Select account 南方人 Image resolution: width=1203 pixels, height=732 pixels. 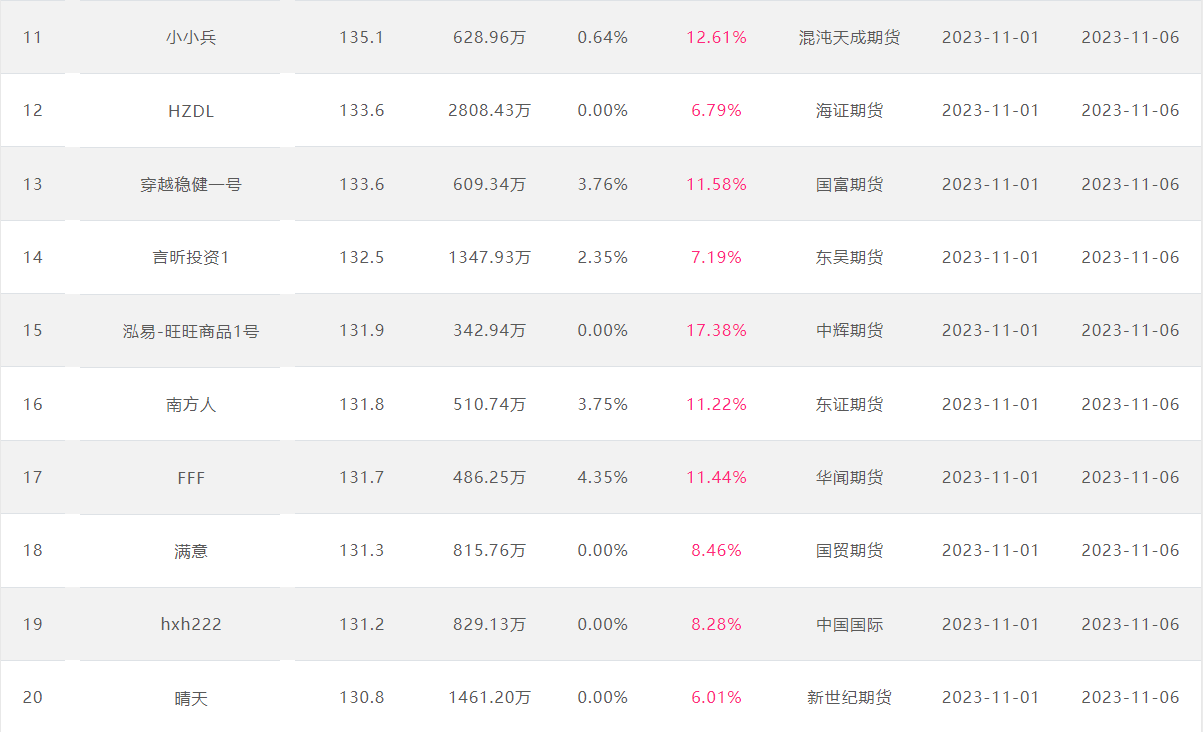(x=191, y=405)
